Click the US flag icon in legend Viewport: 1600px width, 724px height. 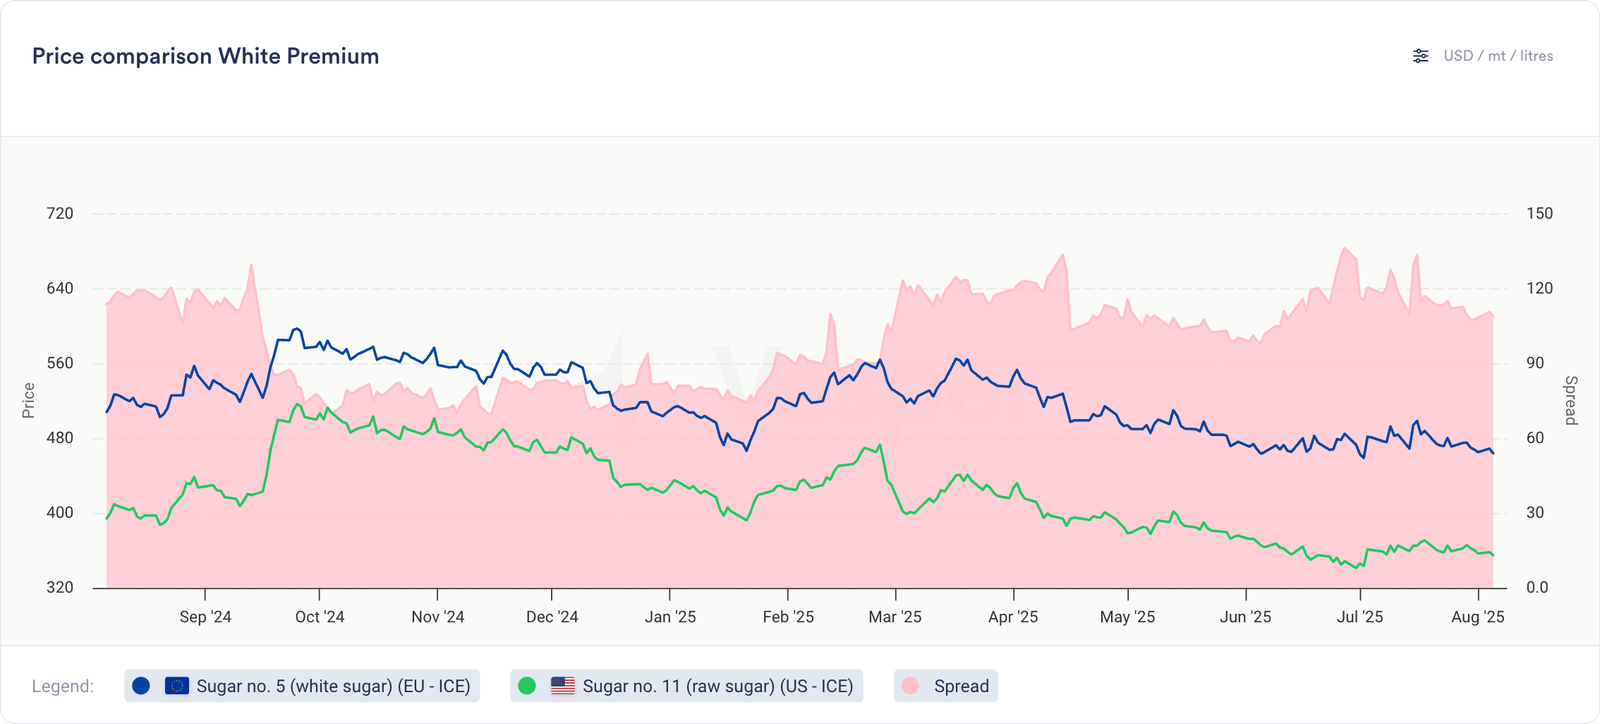pyautogui.click(x=563, y=686)
